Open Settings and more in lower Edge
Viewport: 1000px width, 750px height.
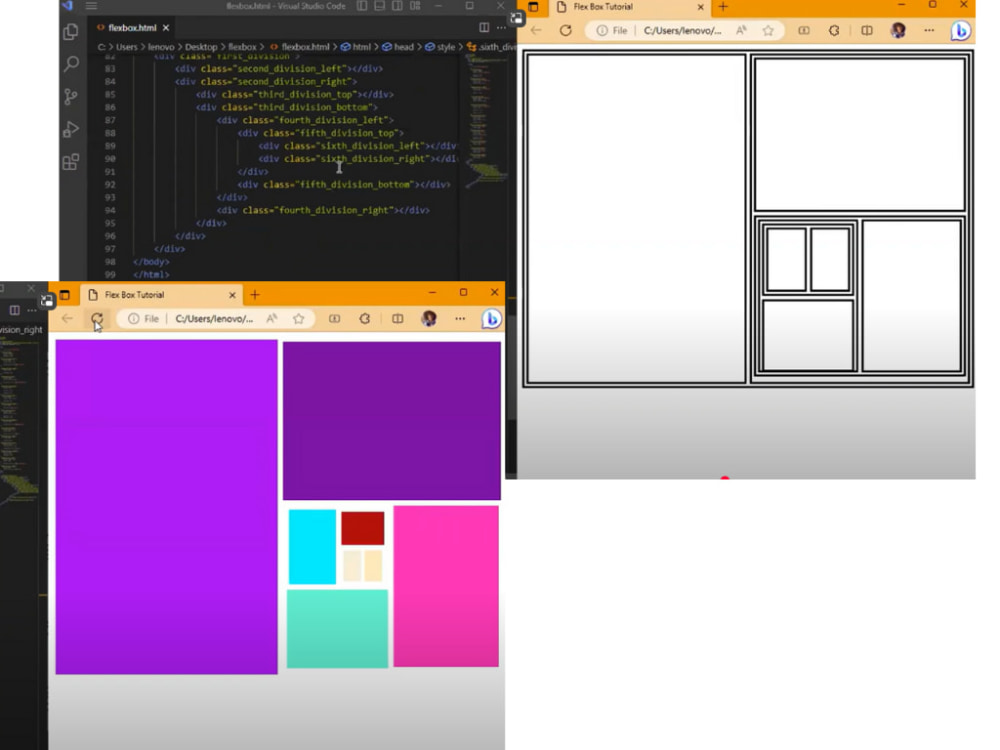pyautogui.click(x=460, y=318)
